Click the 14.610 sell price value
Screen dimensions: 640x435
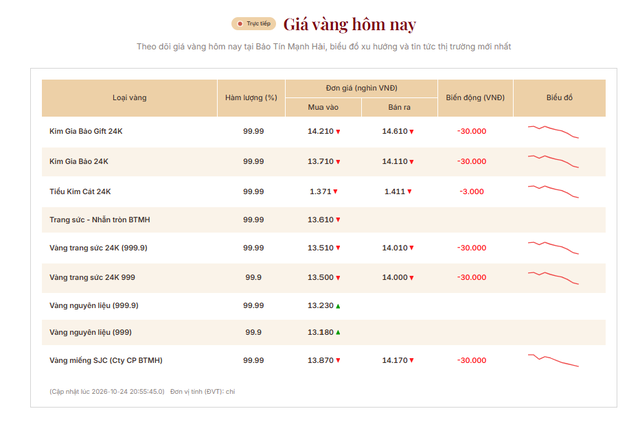[x=395, y=131]
